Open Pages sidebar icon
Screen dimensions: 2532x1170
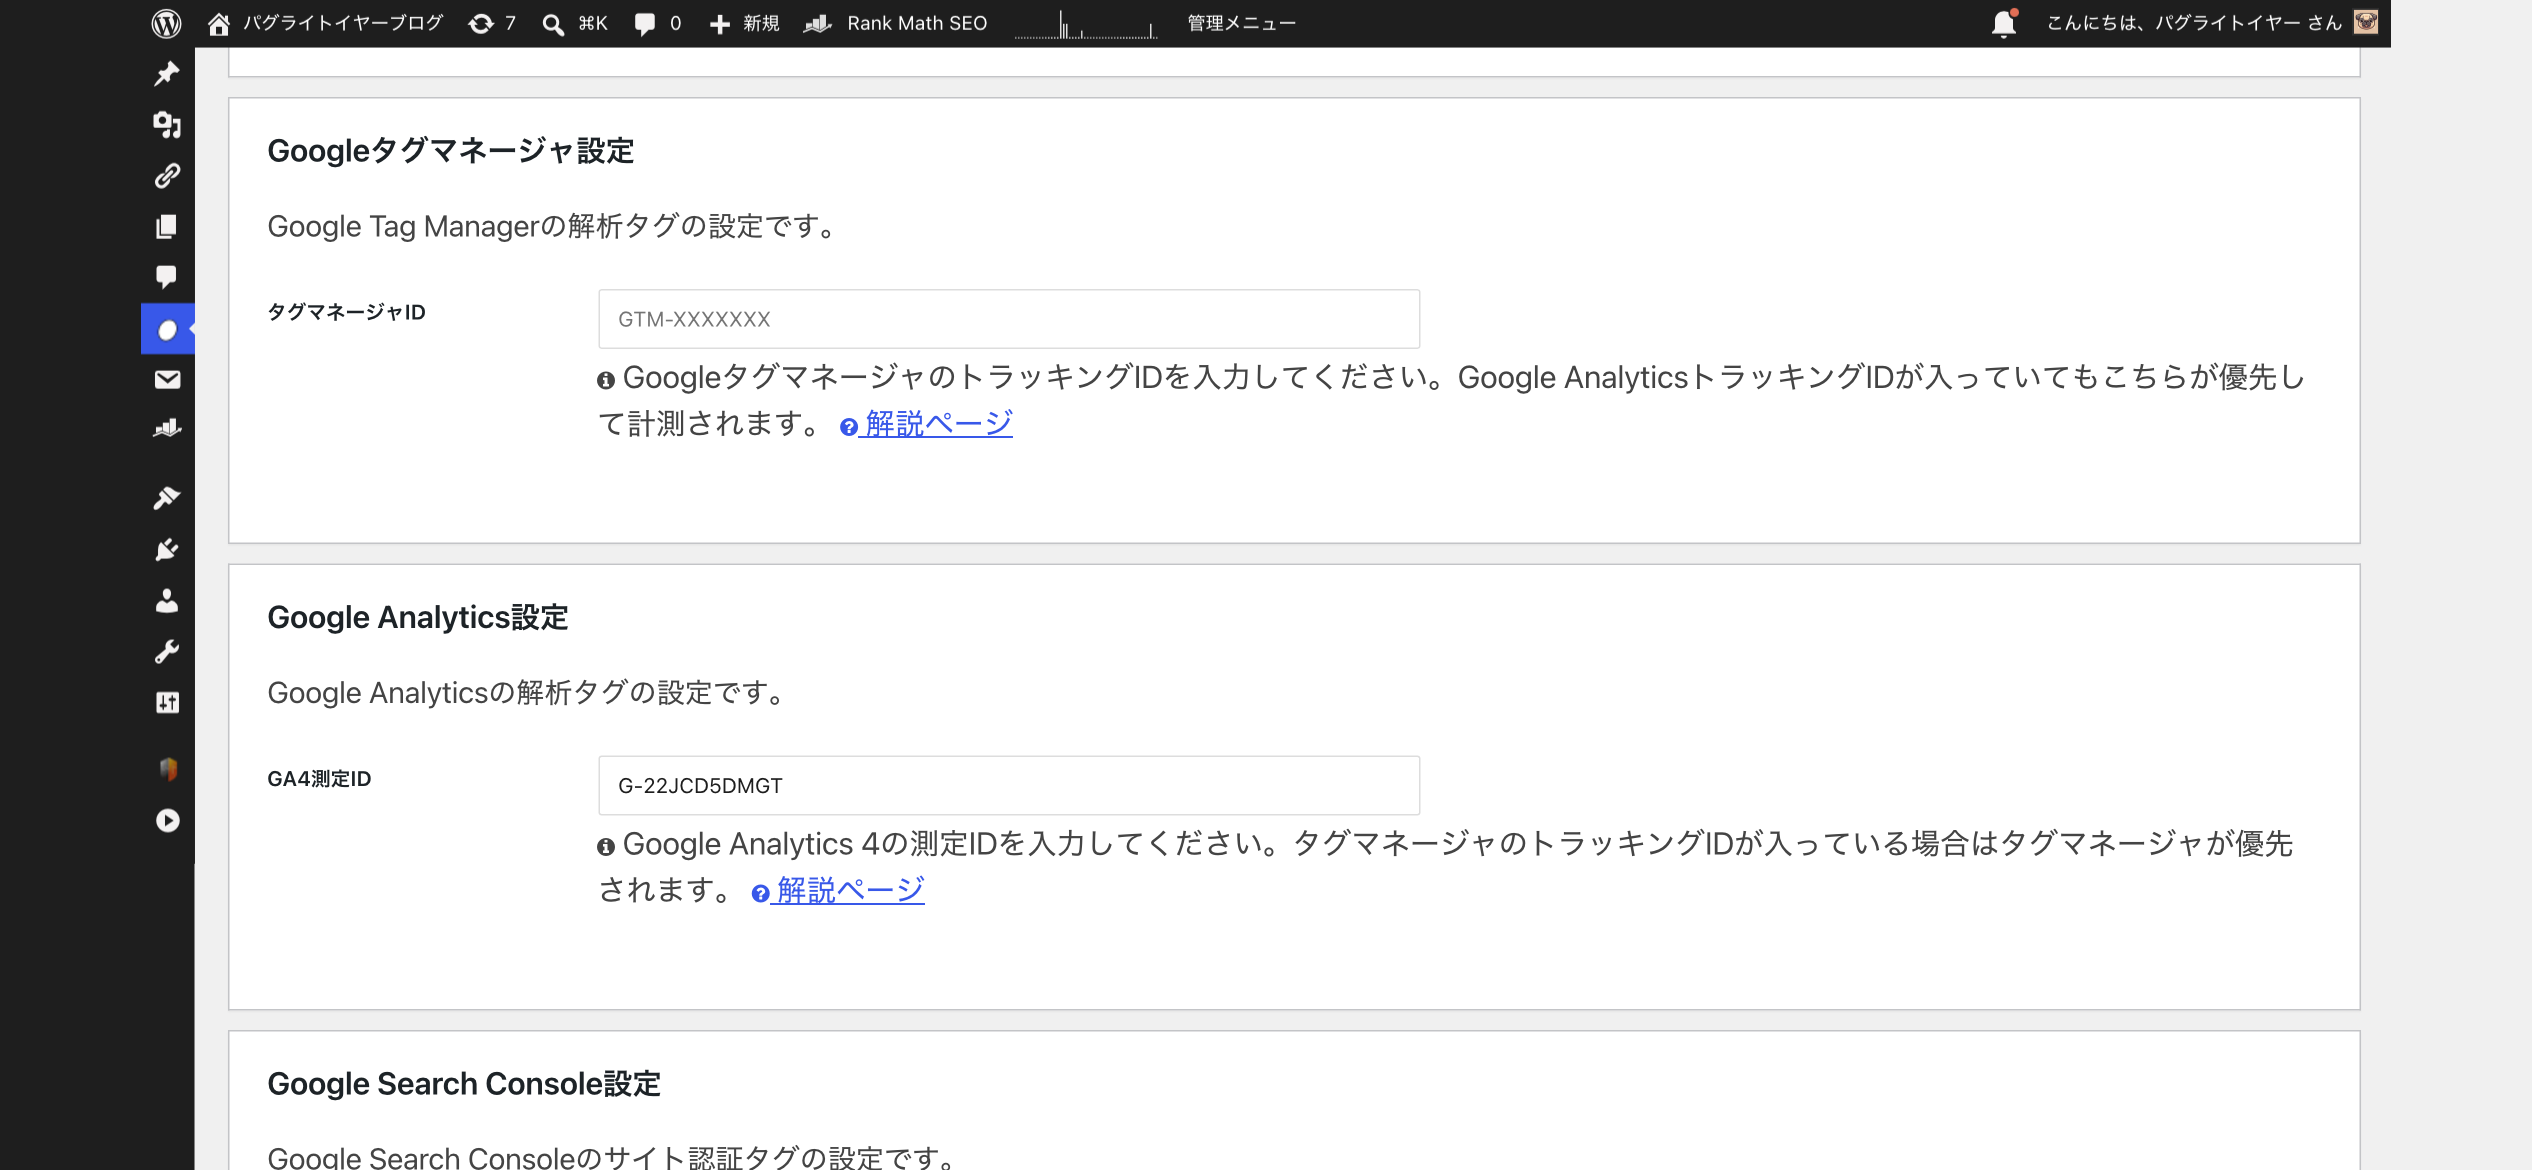[x=167, y=226]
